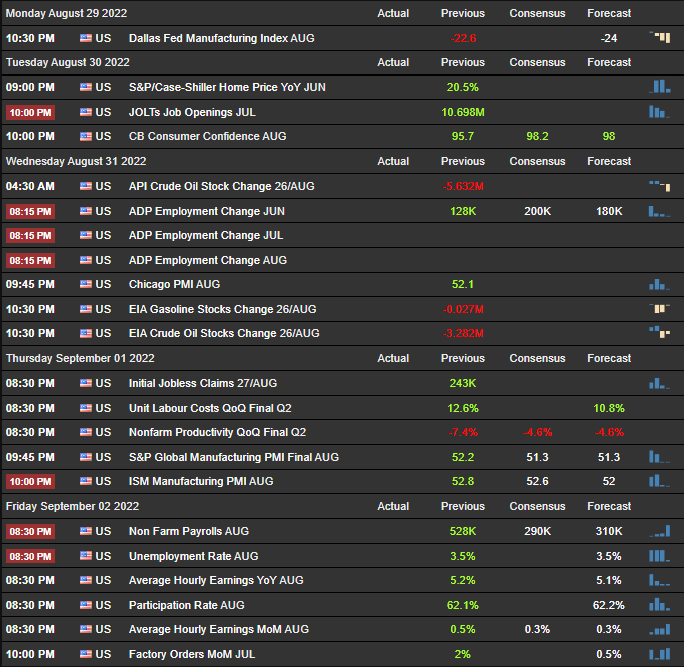Open Average Hourly Earnings MoM AUG event
The image size is (684, 667).
(219, 629)
